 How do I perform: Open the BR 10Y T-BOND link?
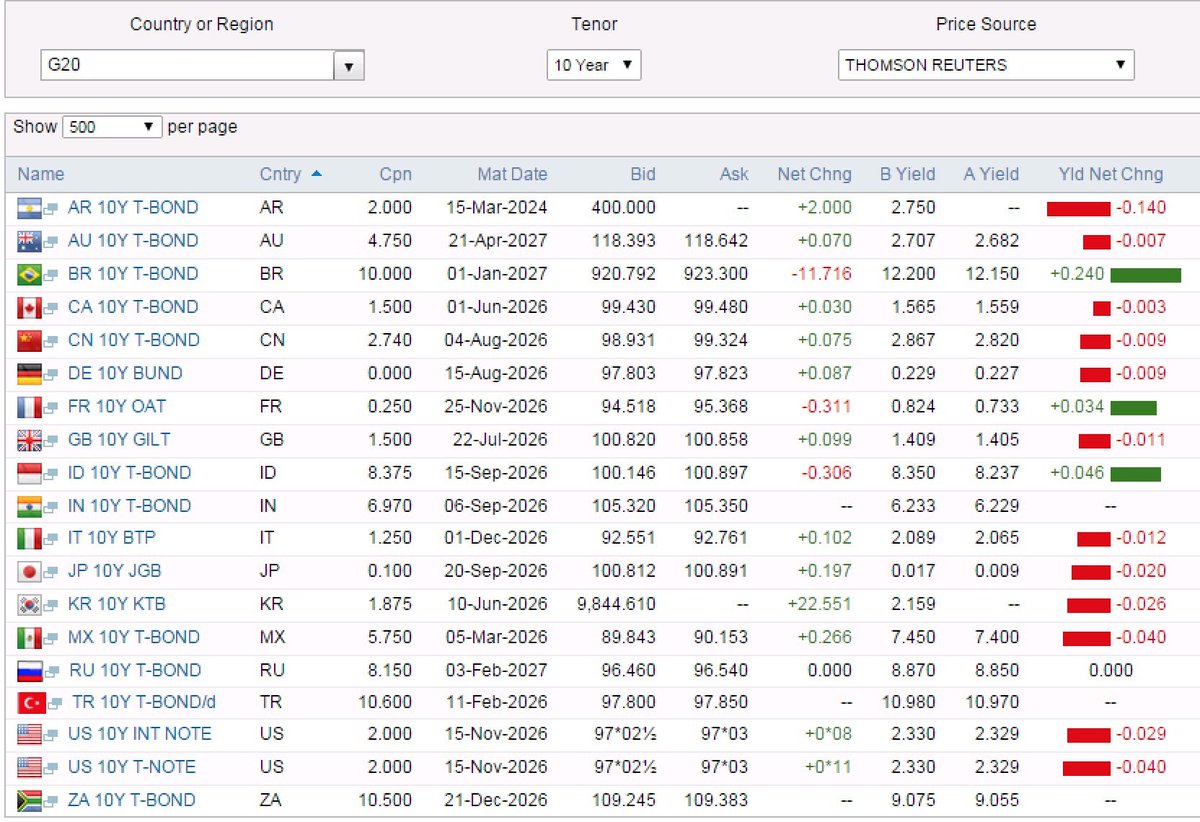[x=133, y=274]
